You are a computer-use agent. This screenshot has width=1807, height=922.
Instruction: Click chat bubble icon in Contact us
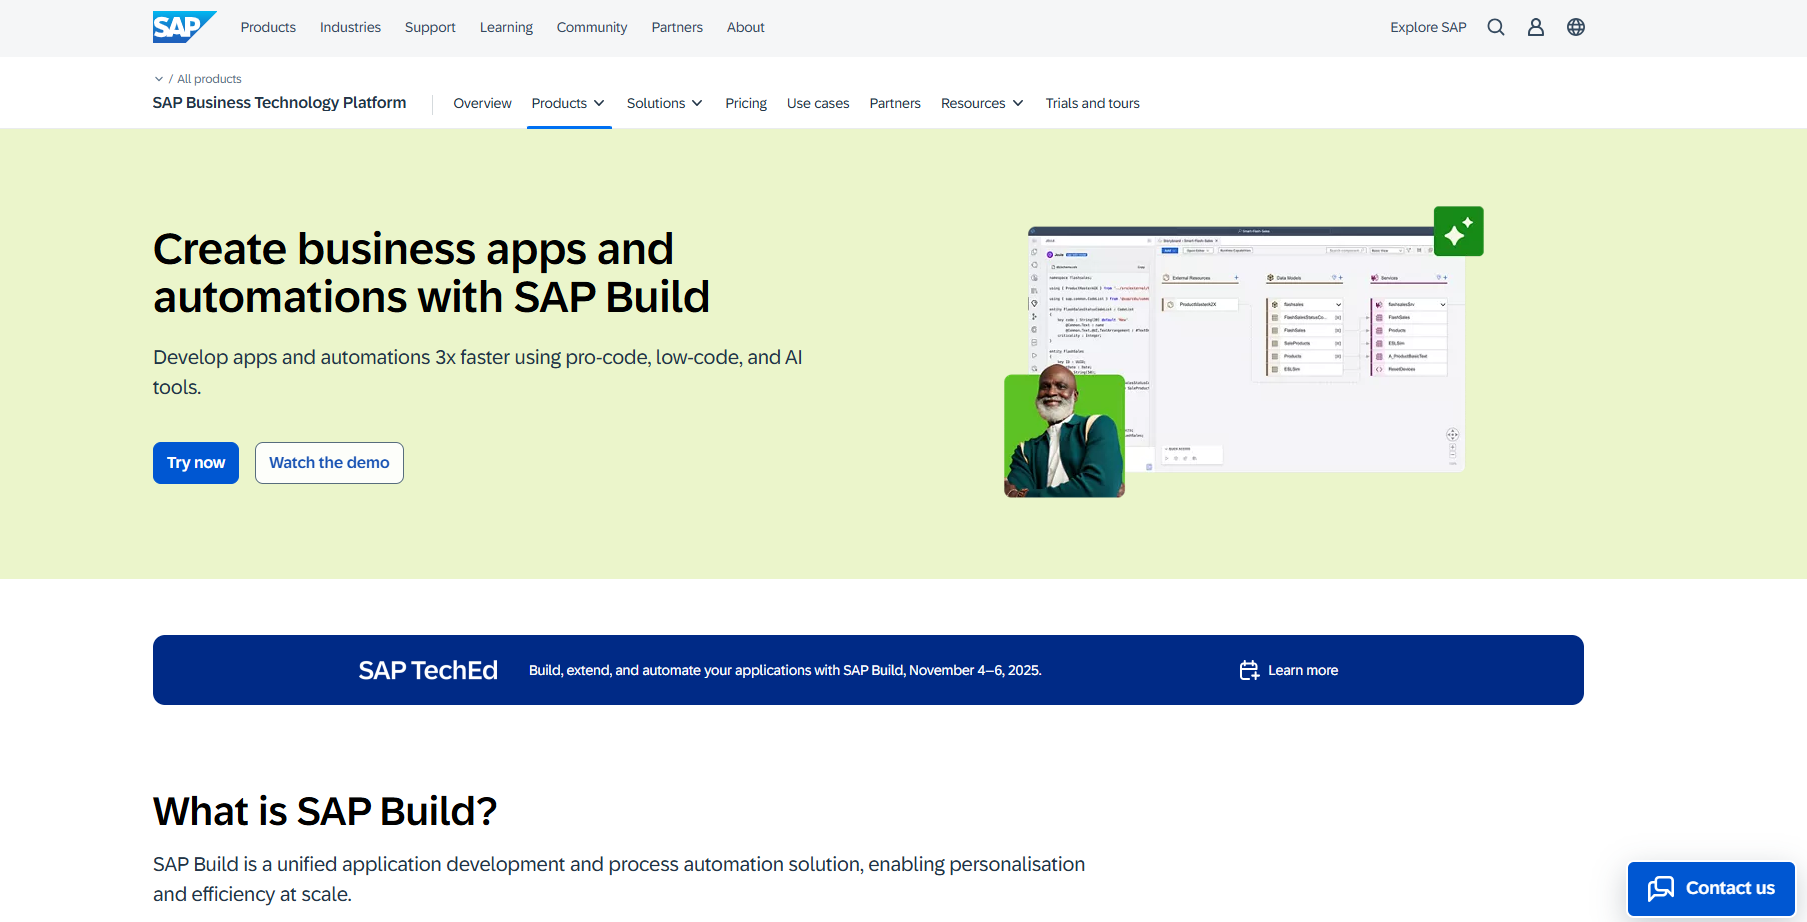click(1661, 888)
